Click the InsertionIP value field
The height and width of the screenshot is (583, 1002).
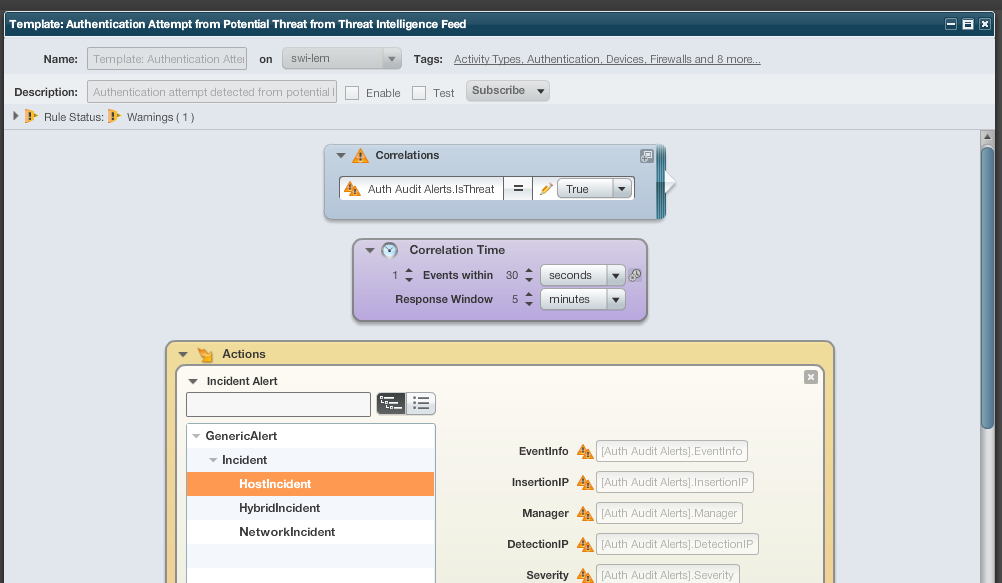pyautogui.click(x=675, y=482)
